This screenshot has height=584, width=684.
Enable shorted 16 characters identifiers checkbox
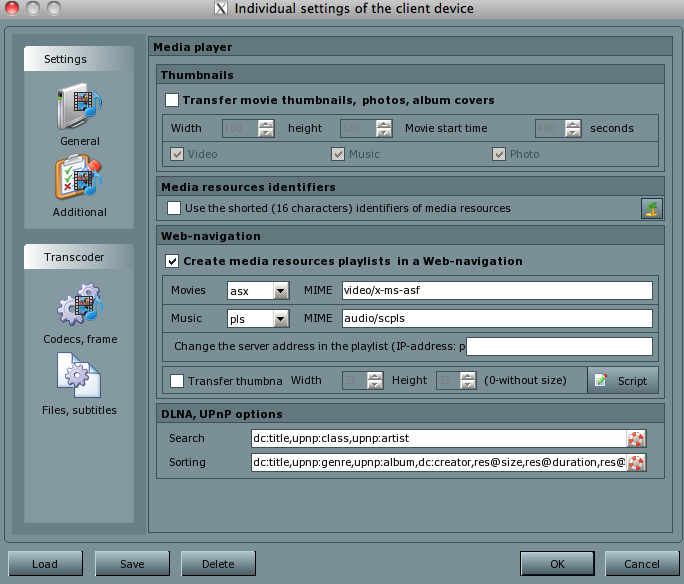[x=174, y=208]
